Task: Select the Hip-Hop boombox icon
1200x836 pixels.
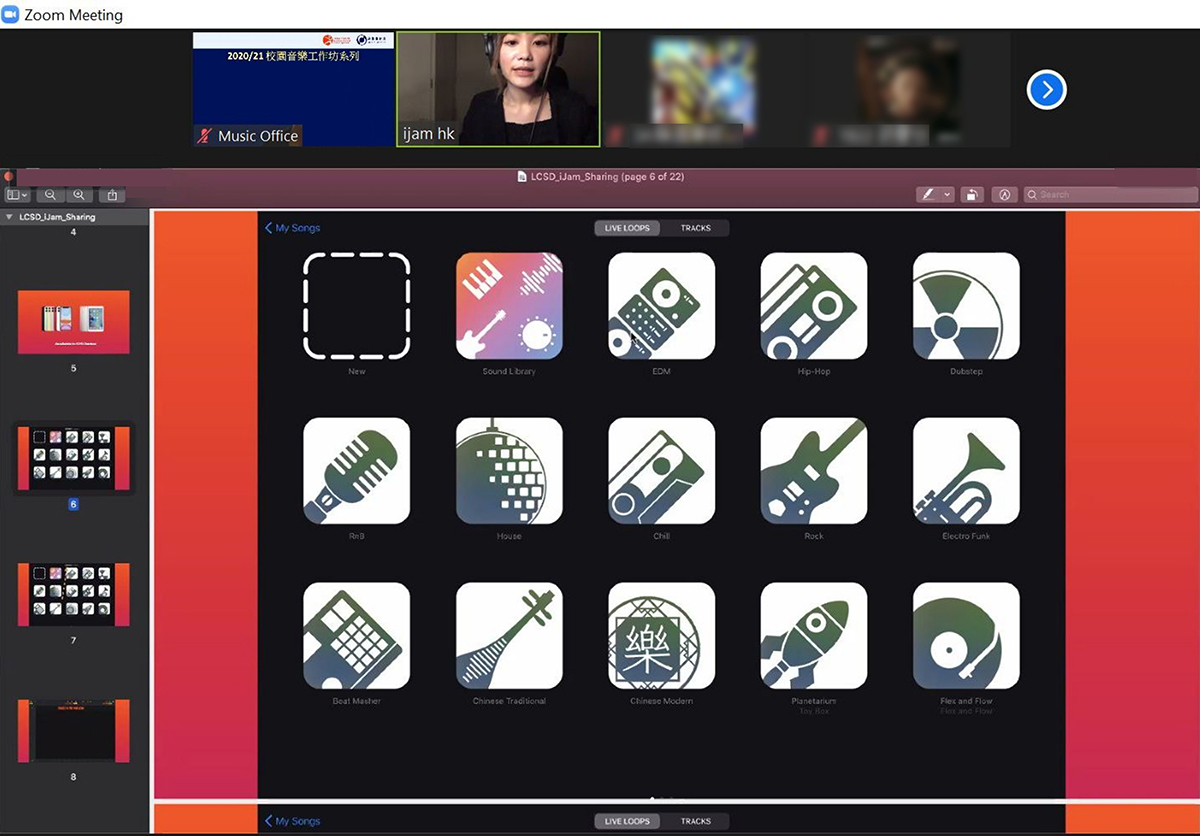Action: point(813,306)
